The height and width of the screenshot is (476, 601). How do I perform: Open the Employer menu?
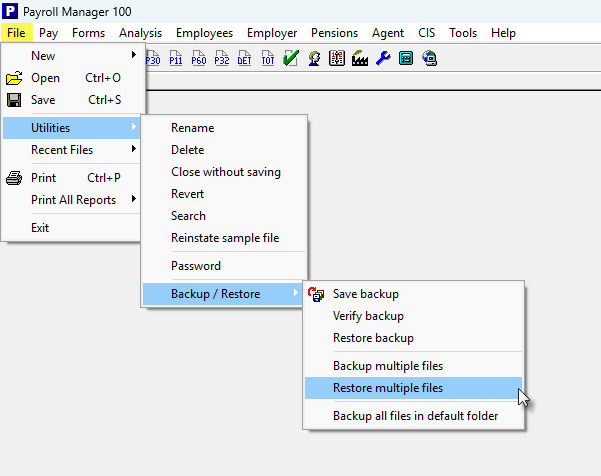pyautogui.click(x=272, y=33)
